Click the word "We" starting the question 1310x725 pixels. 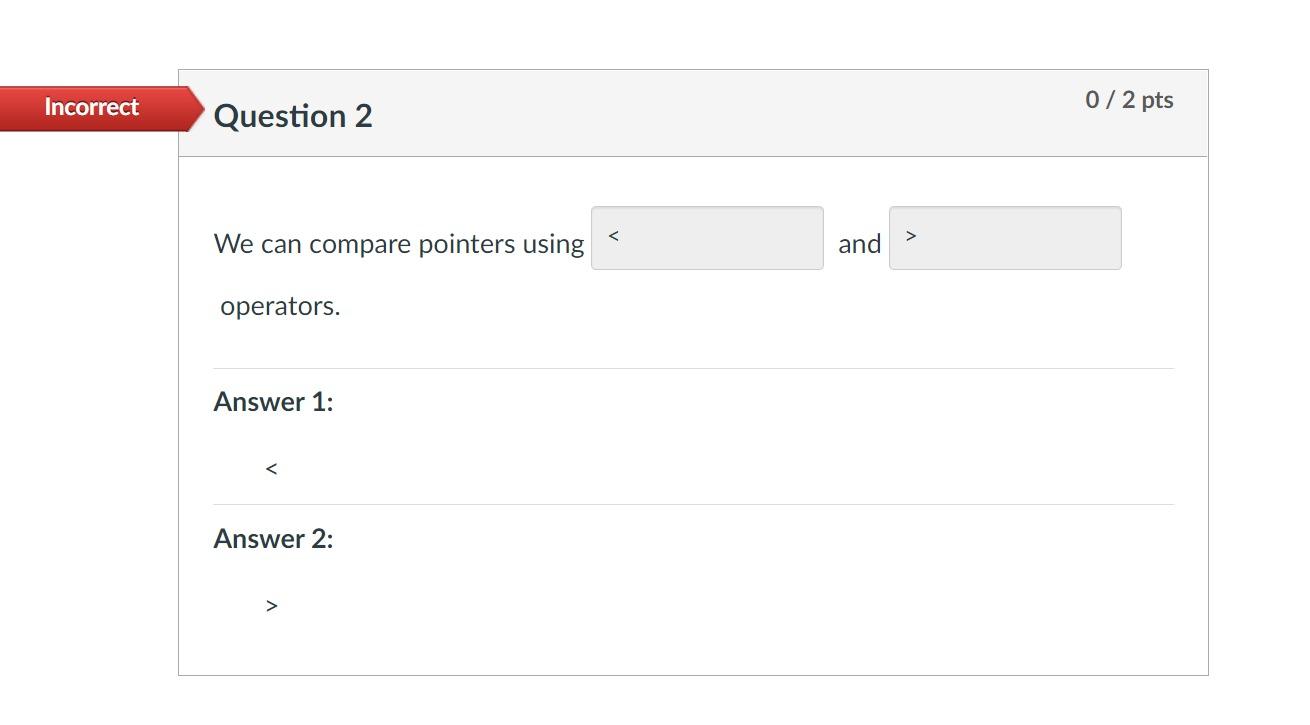click(x=234, y=244)
